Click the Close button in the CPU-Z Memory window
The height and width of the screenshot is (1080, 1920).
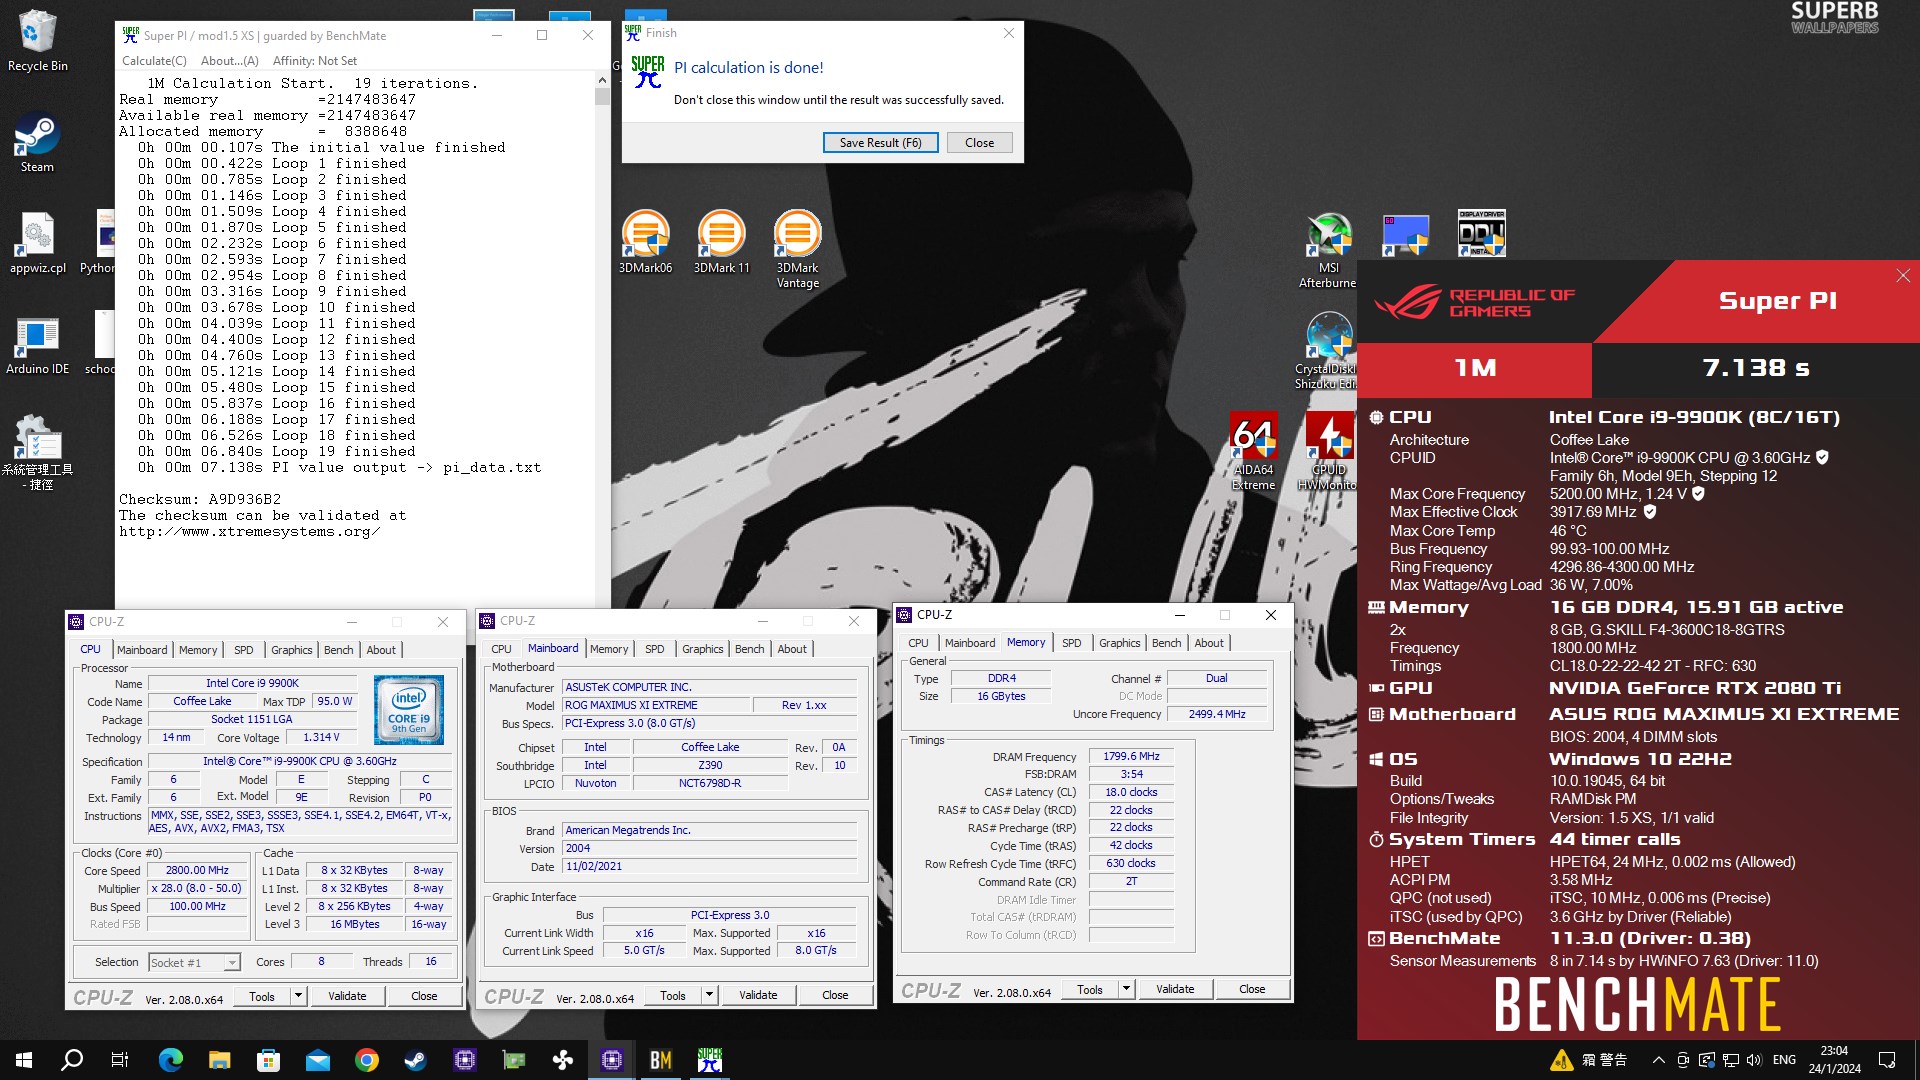[1252, 989]
